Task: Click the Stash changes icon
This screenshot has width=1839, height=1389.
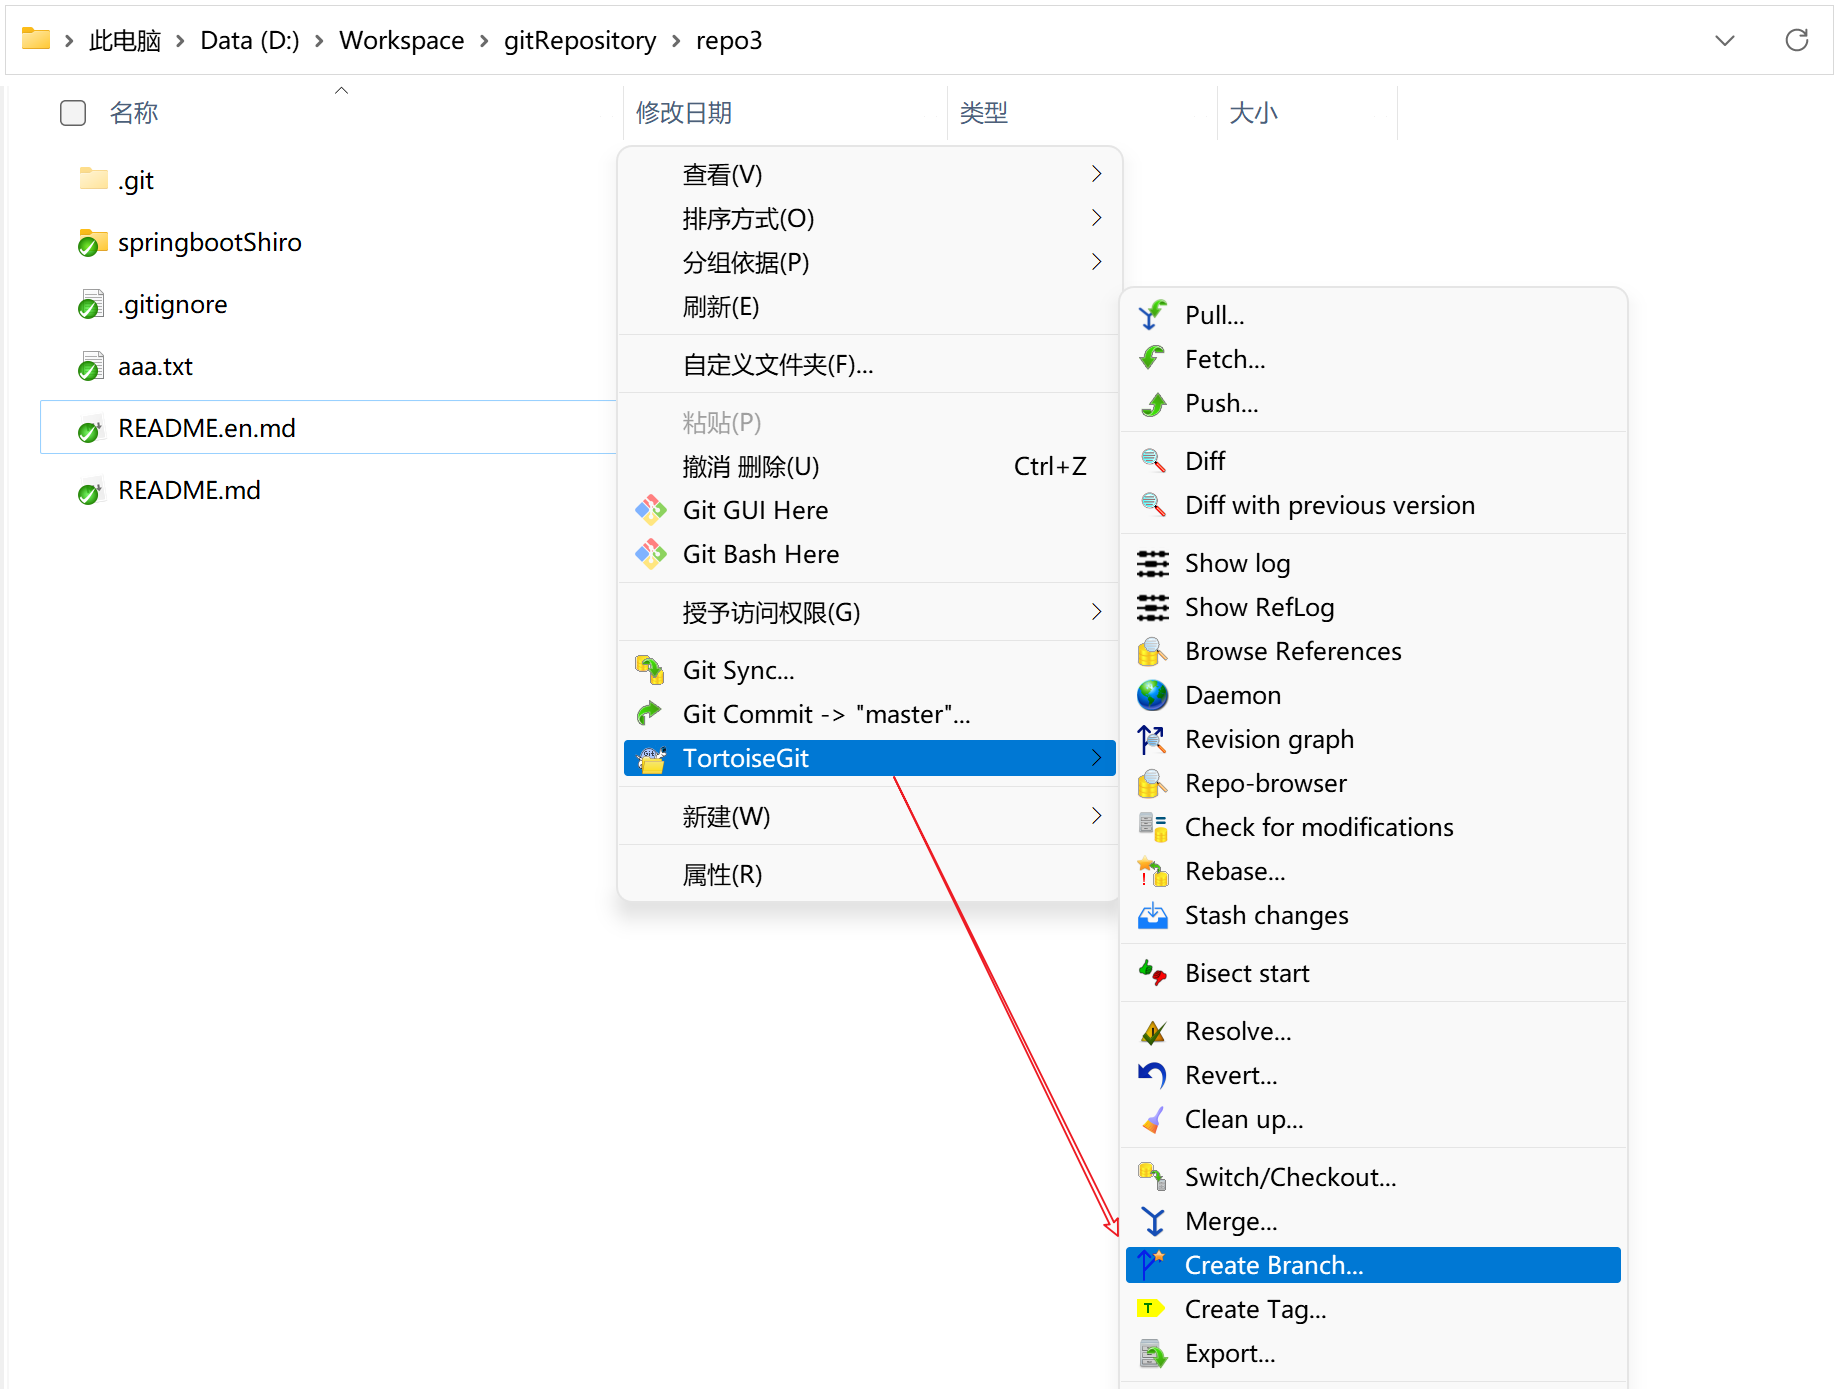Action: [1152, 916]
